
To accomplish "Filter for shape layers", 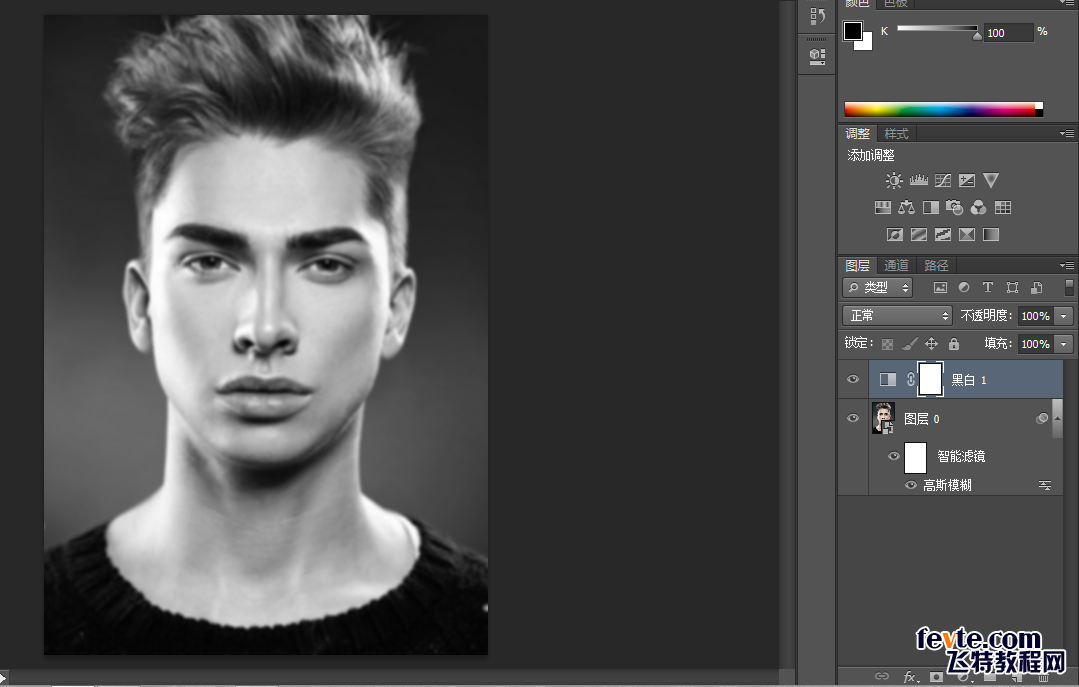I will coord(1012,288).
